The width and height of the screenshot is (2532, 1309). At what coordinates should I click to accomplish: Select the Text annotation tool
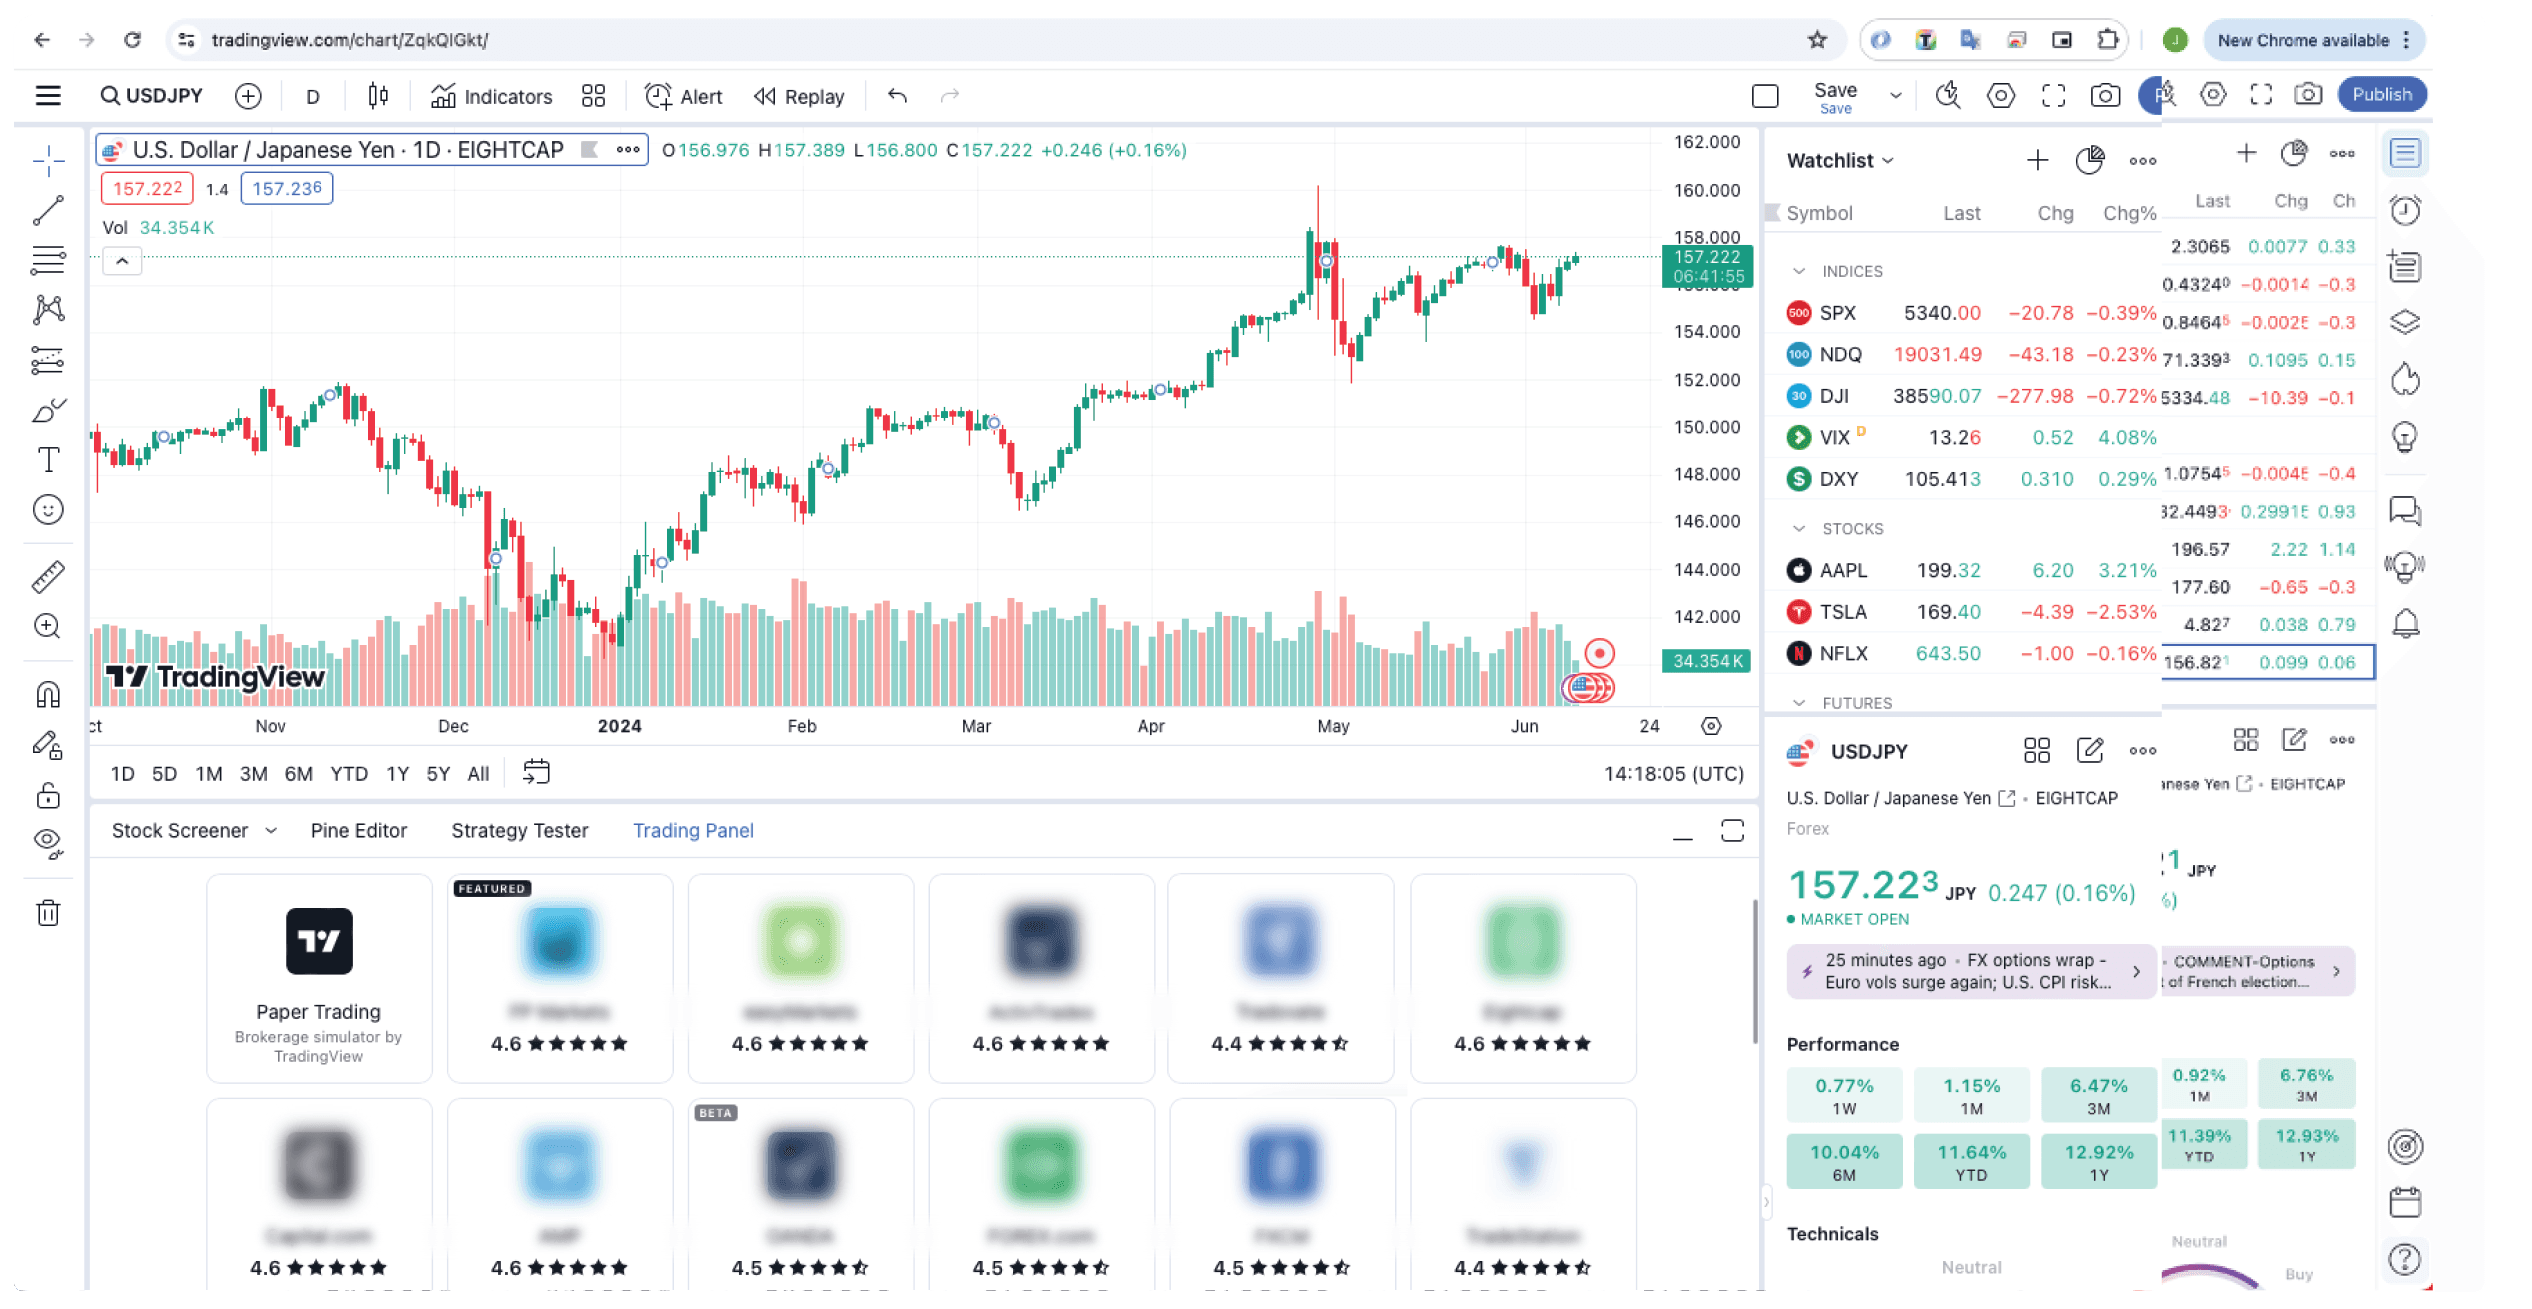point(48,460)
